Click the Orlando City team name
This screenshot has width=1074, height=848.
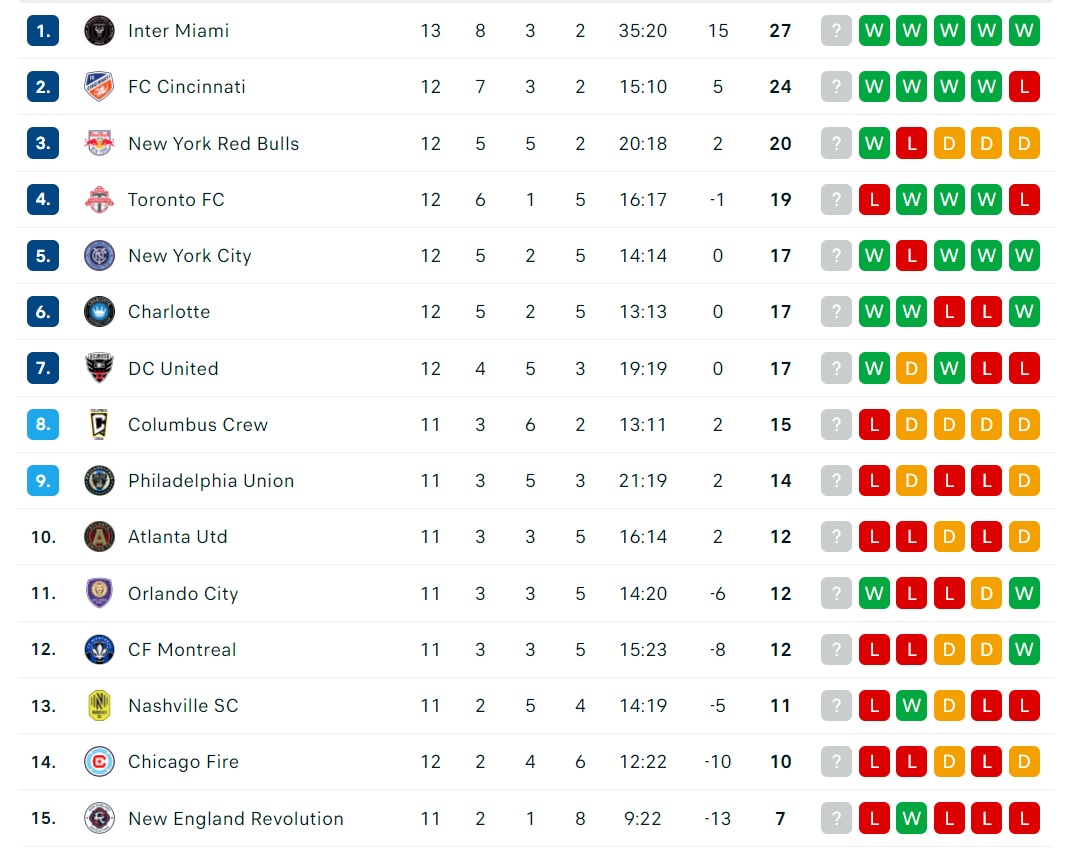click(183, 593)
